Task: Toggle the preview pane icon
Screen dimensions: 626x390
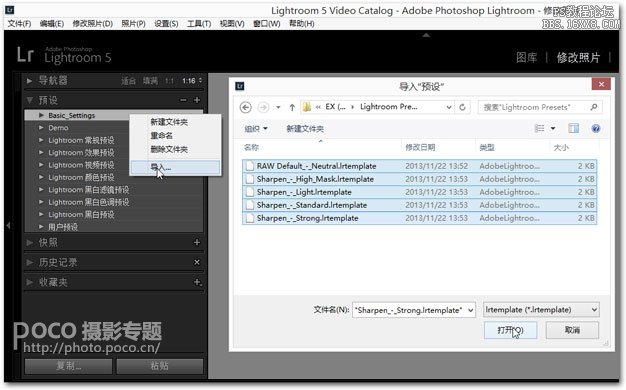Action: [x=573, y=128]
